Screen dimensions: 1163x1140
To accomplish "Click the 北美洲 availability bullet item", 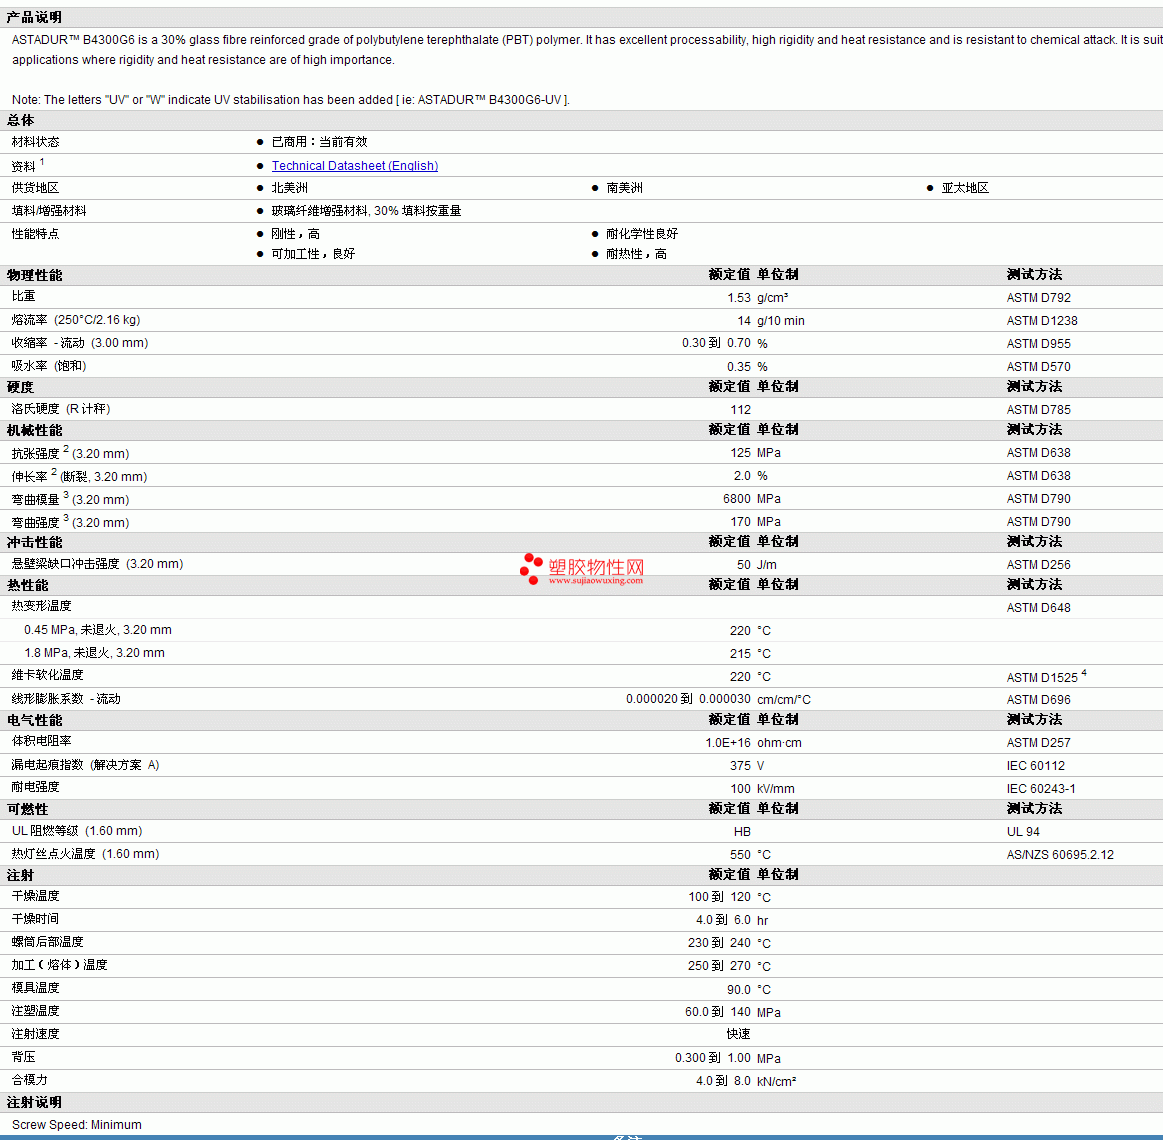I will (289, 188).
